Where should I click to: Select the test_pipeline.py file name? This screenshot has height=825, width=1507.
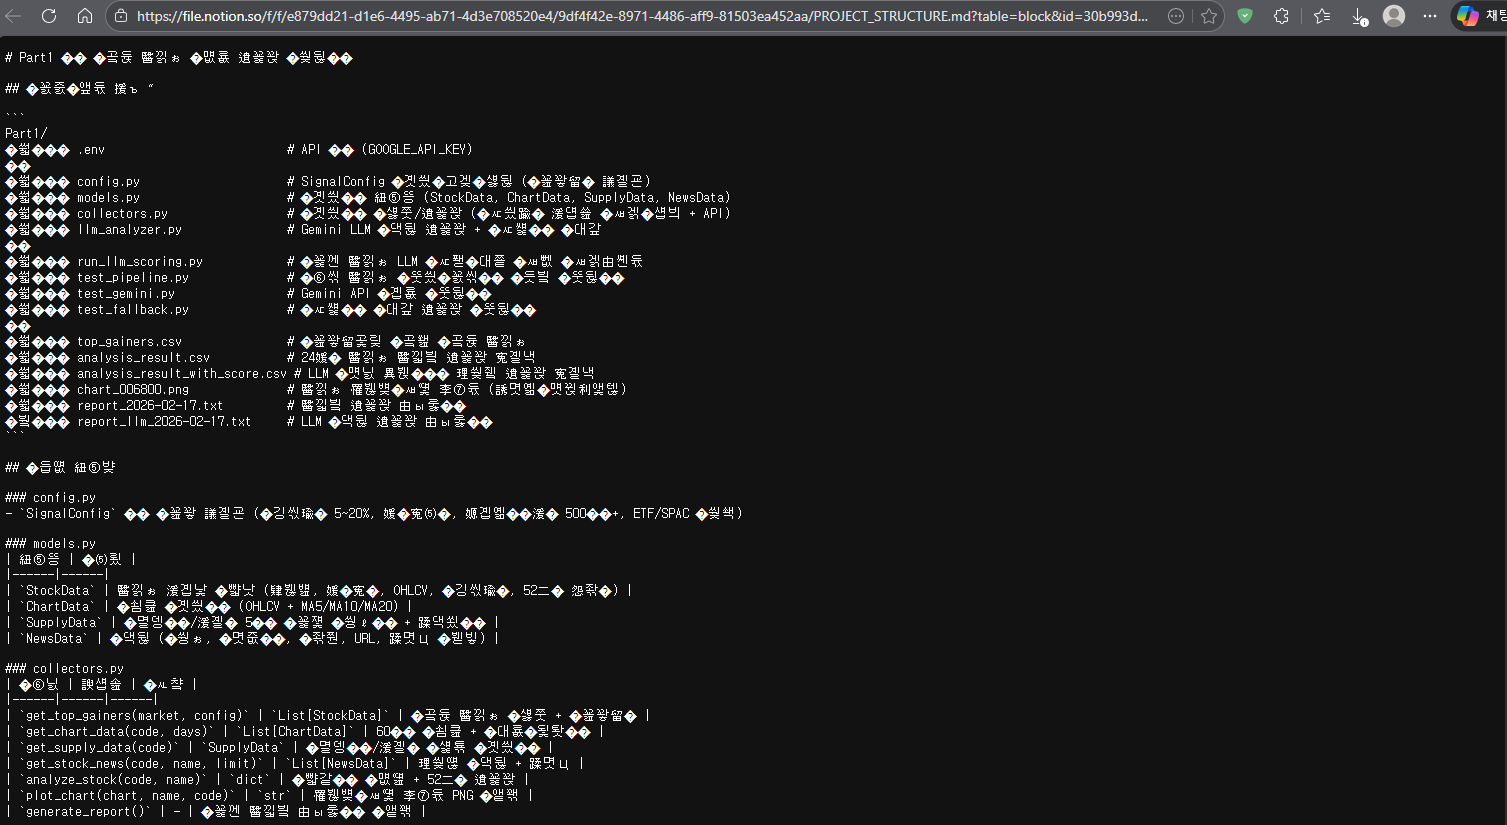(133, 277)
